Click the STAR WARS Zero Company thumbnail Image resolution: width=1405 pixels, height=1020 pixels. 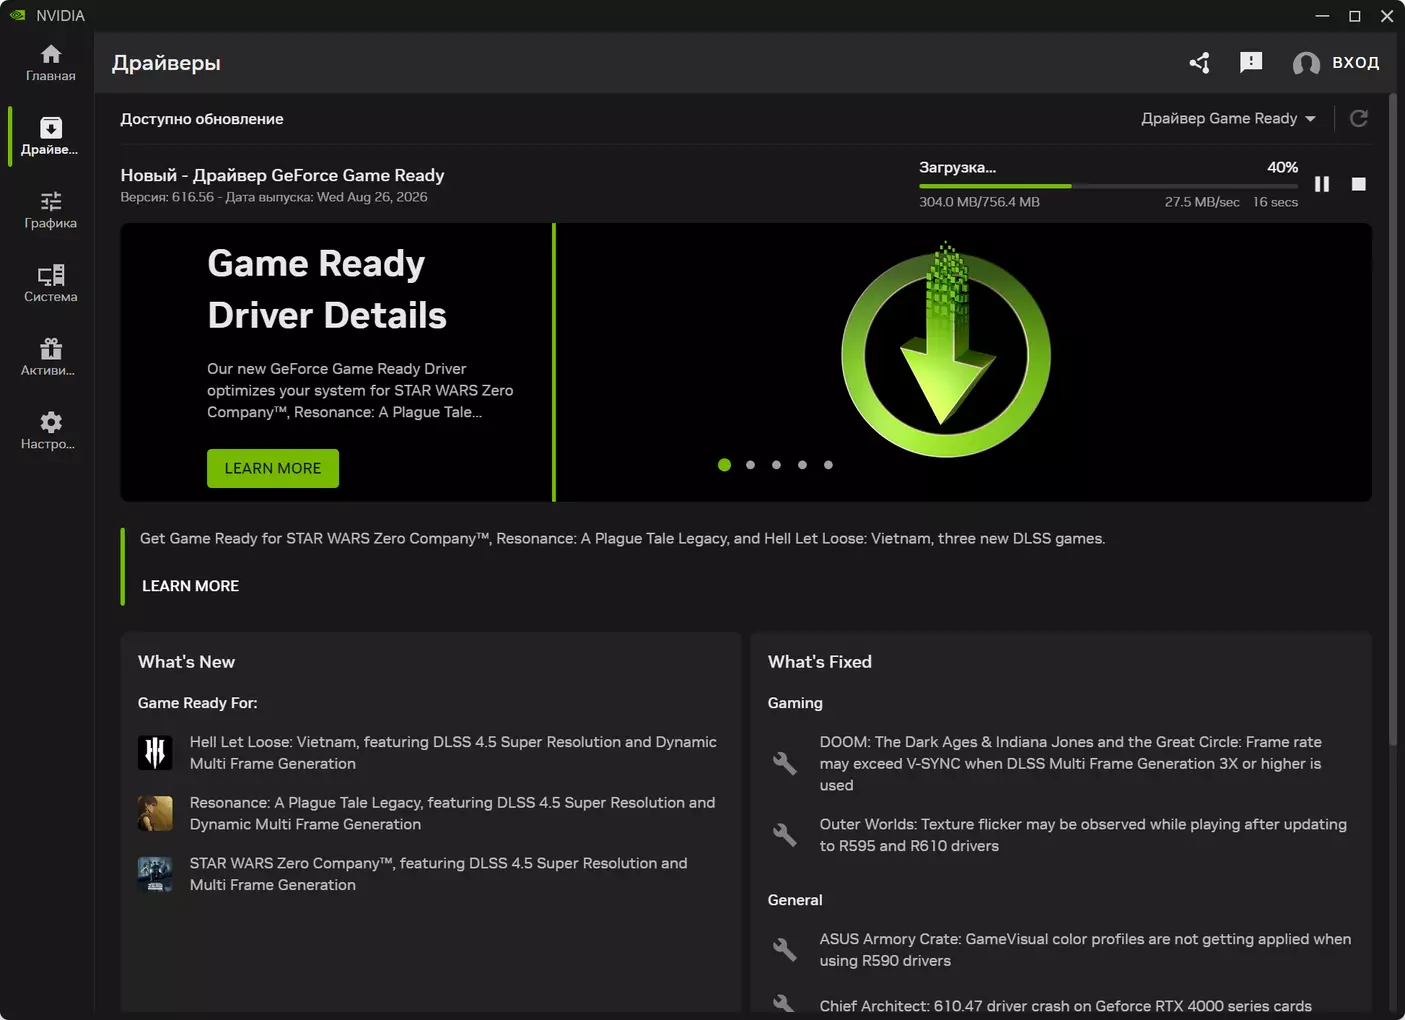coord(155,874)
